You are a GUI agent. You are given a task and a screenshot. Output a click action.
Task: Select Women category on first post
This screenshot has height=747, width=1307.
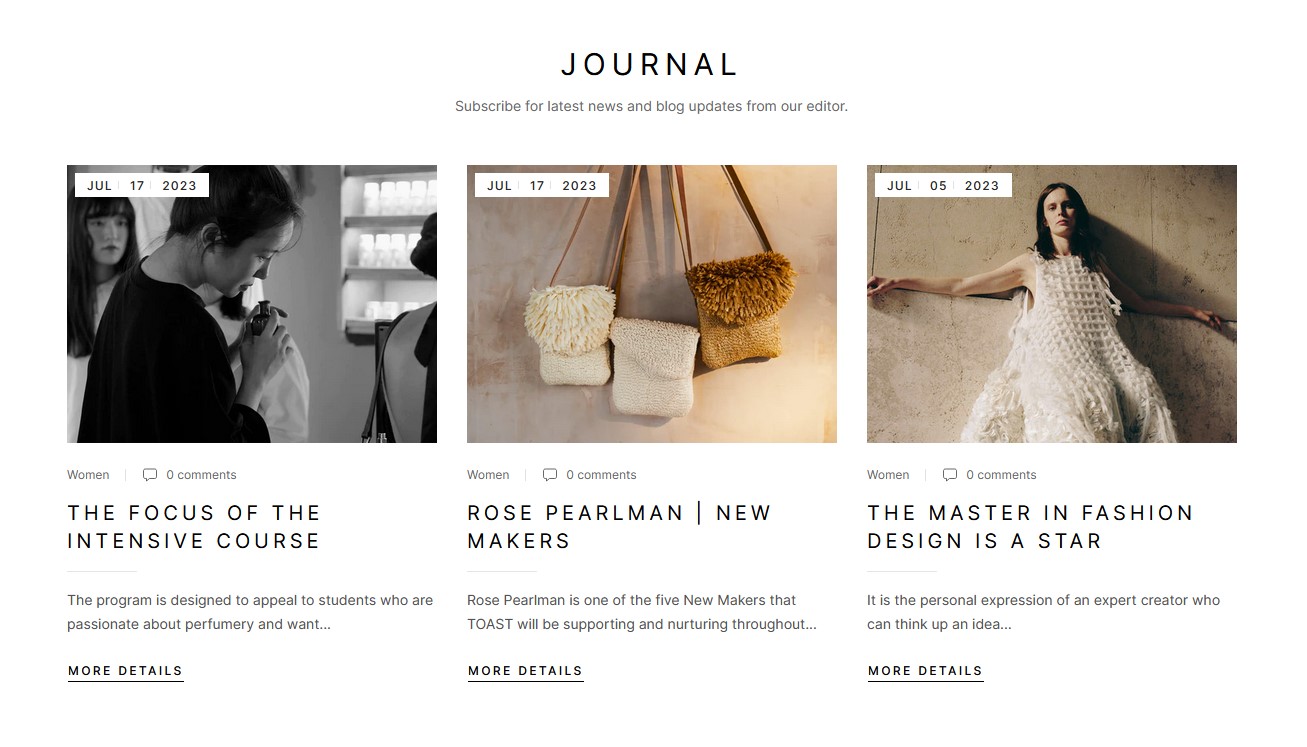tap(88, 475)
